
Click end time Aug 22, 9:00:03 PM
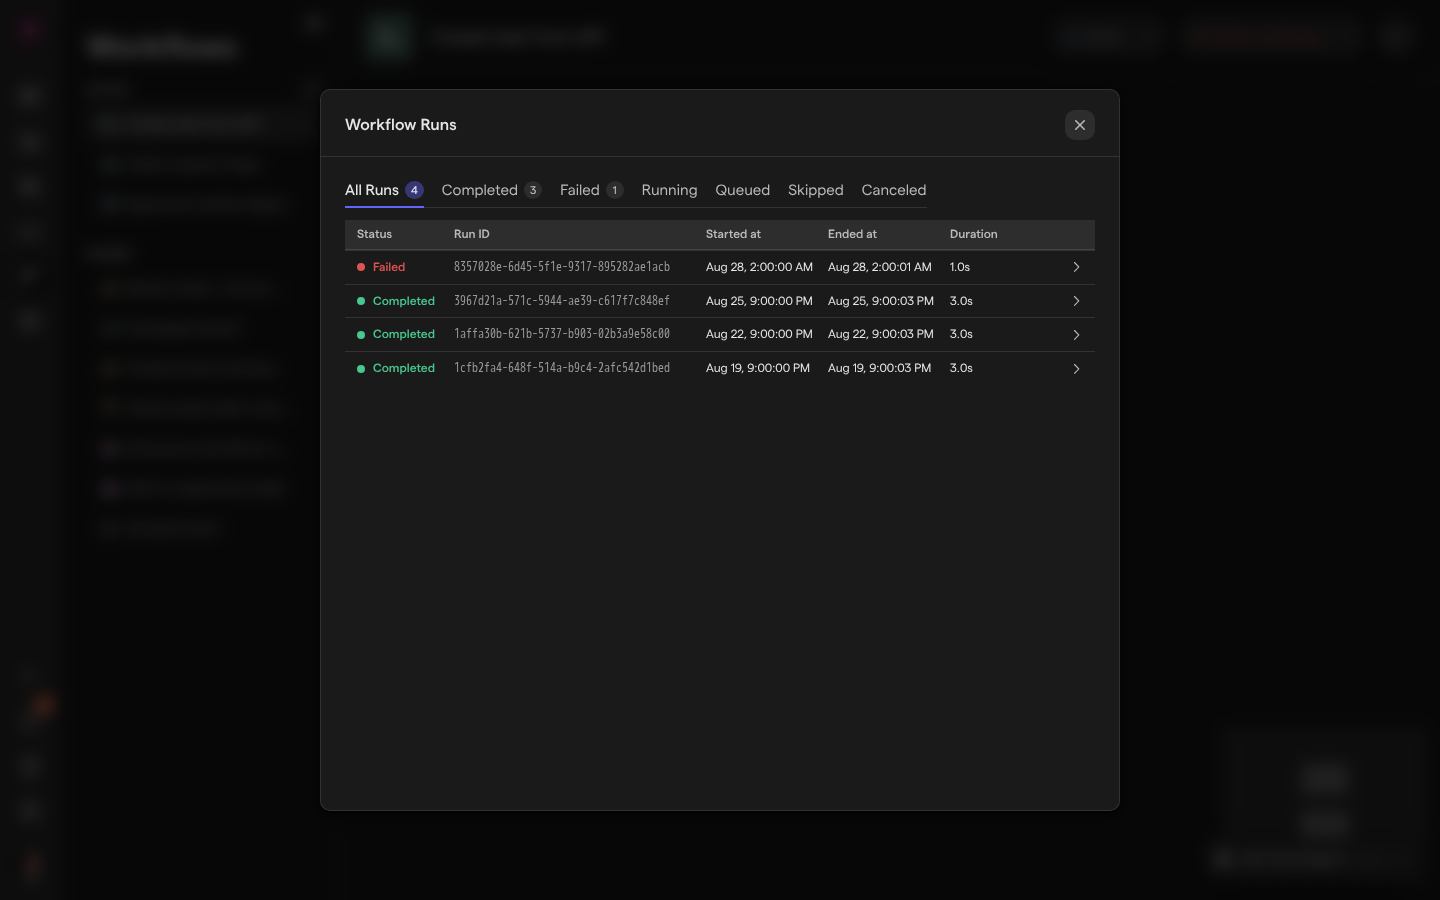point(881,334)
